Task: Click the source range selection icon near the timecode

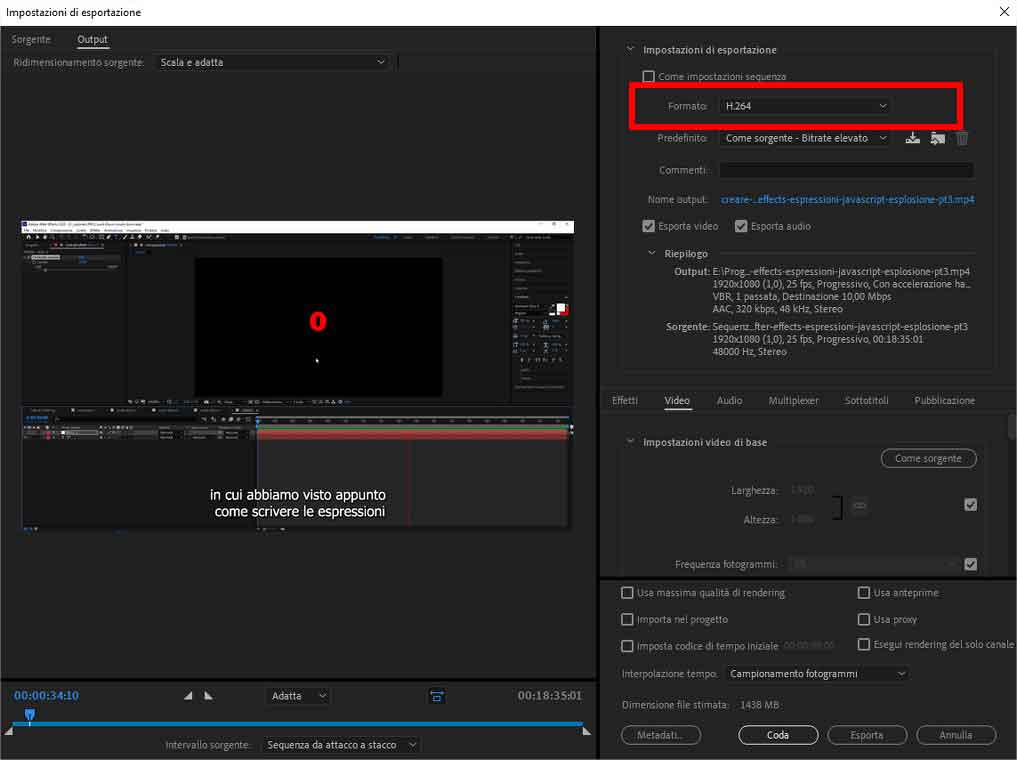Action: click(437, 695)
